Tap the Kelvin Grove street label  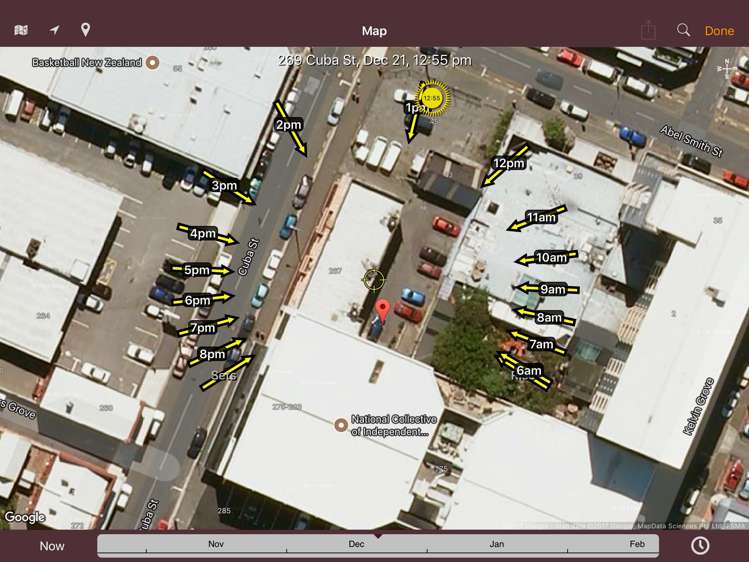point(699,406)
